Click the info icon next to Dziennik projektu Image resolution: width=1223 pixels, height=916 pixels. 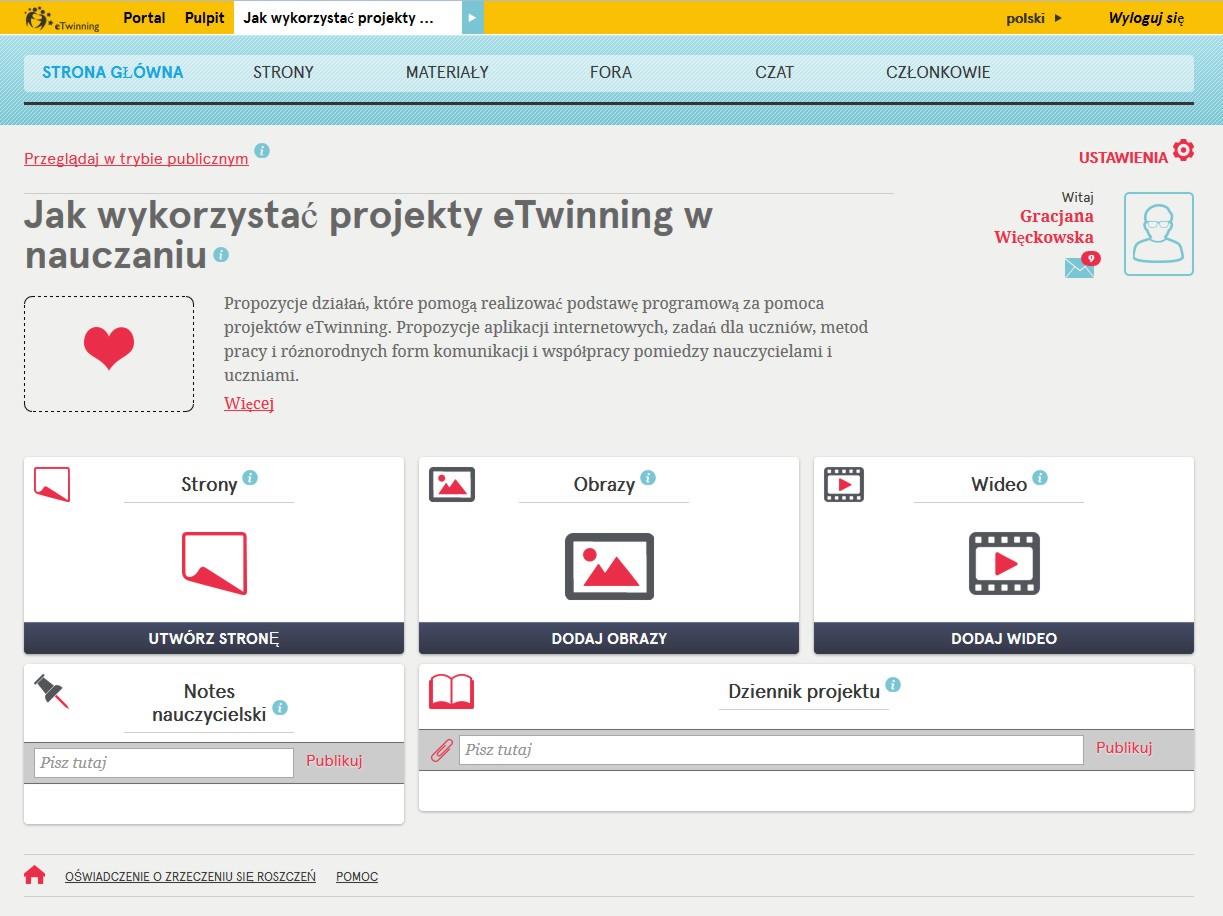893,685
